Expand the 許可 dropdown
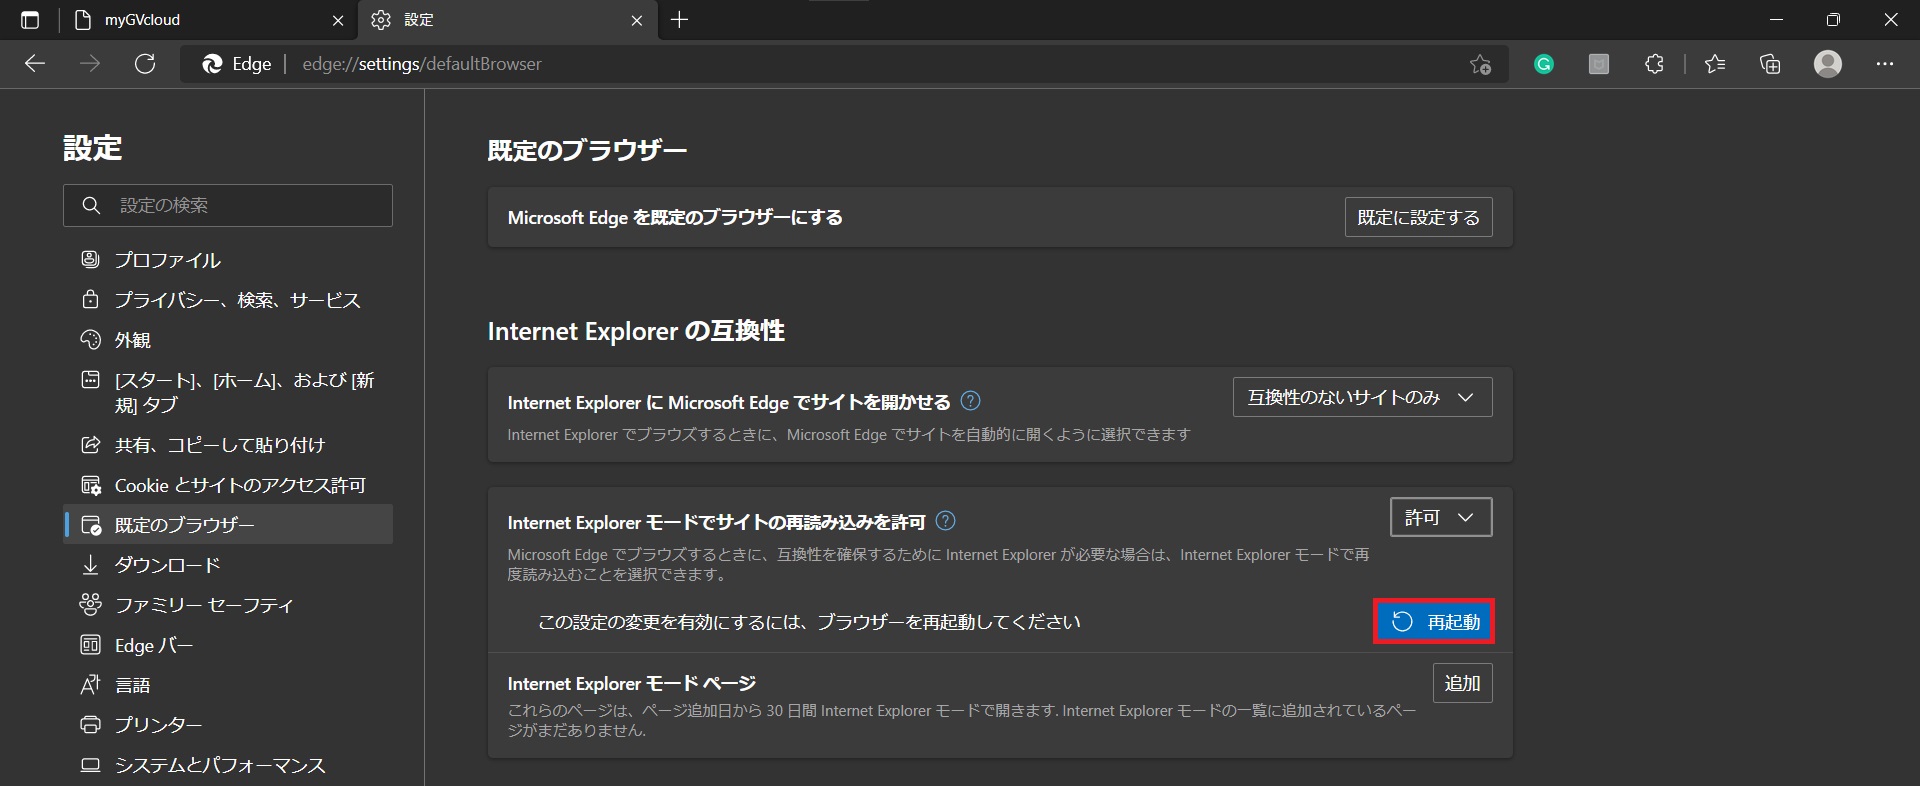Screen dimensions: 1920x786 tap(1441, 517)
